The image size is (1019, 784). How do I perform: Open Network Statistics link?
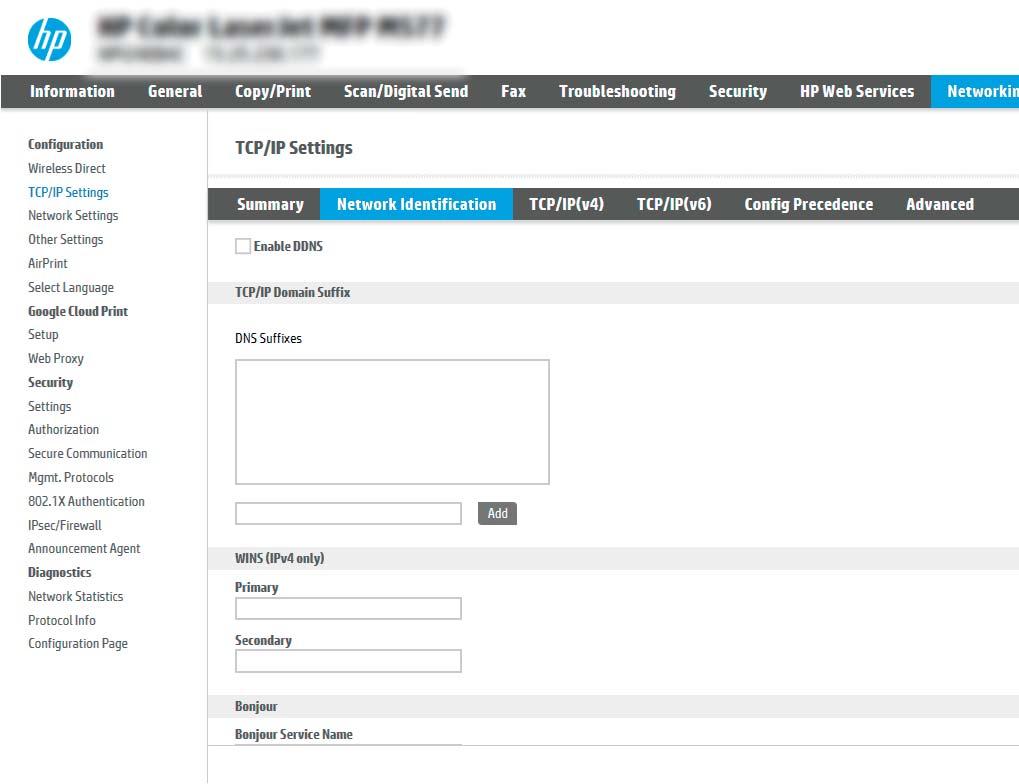(x=75, y=597)
